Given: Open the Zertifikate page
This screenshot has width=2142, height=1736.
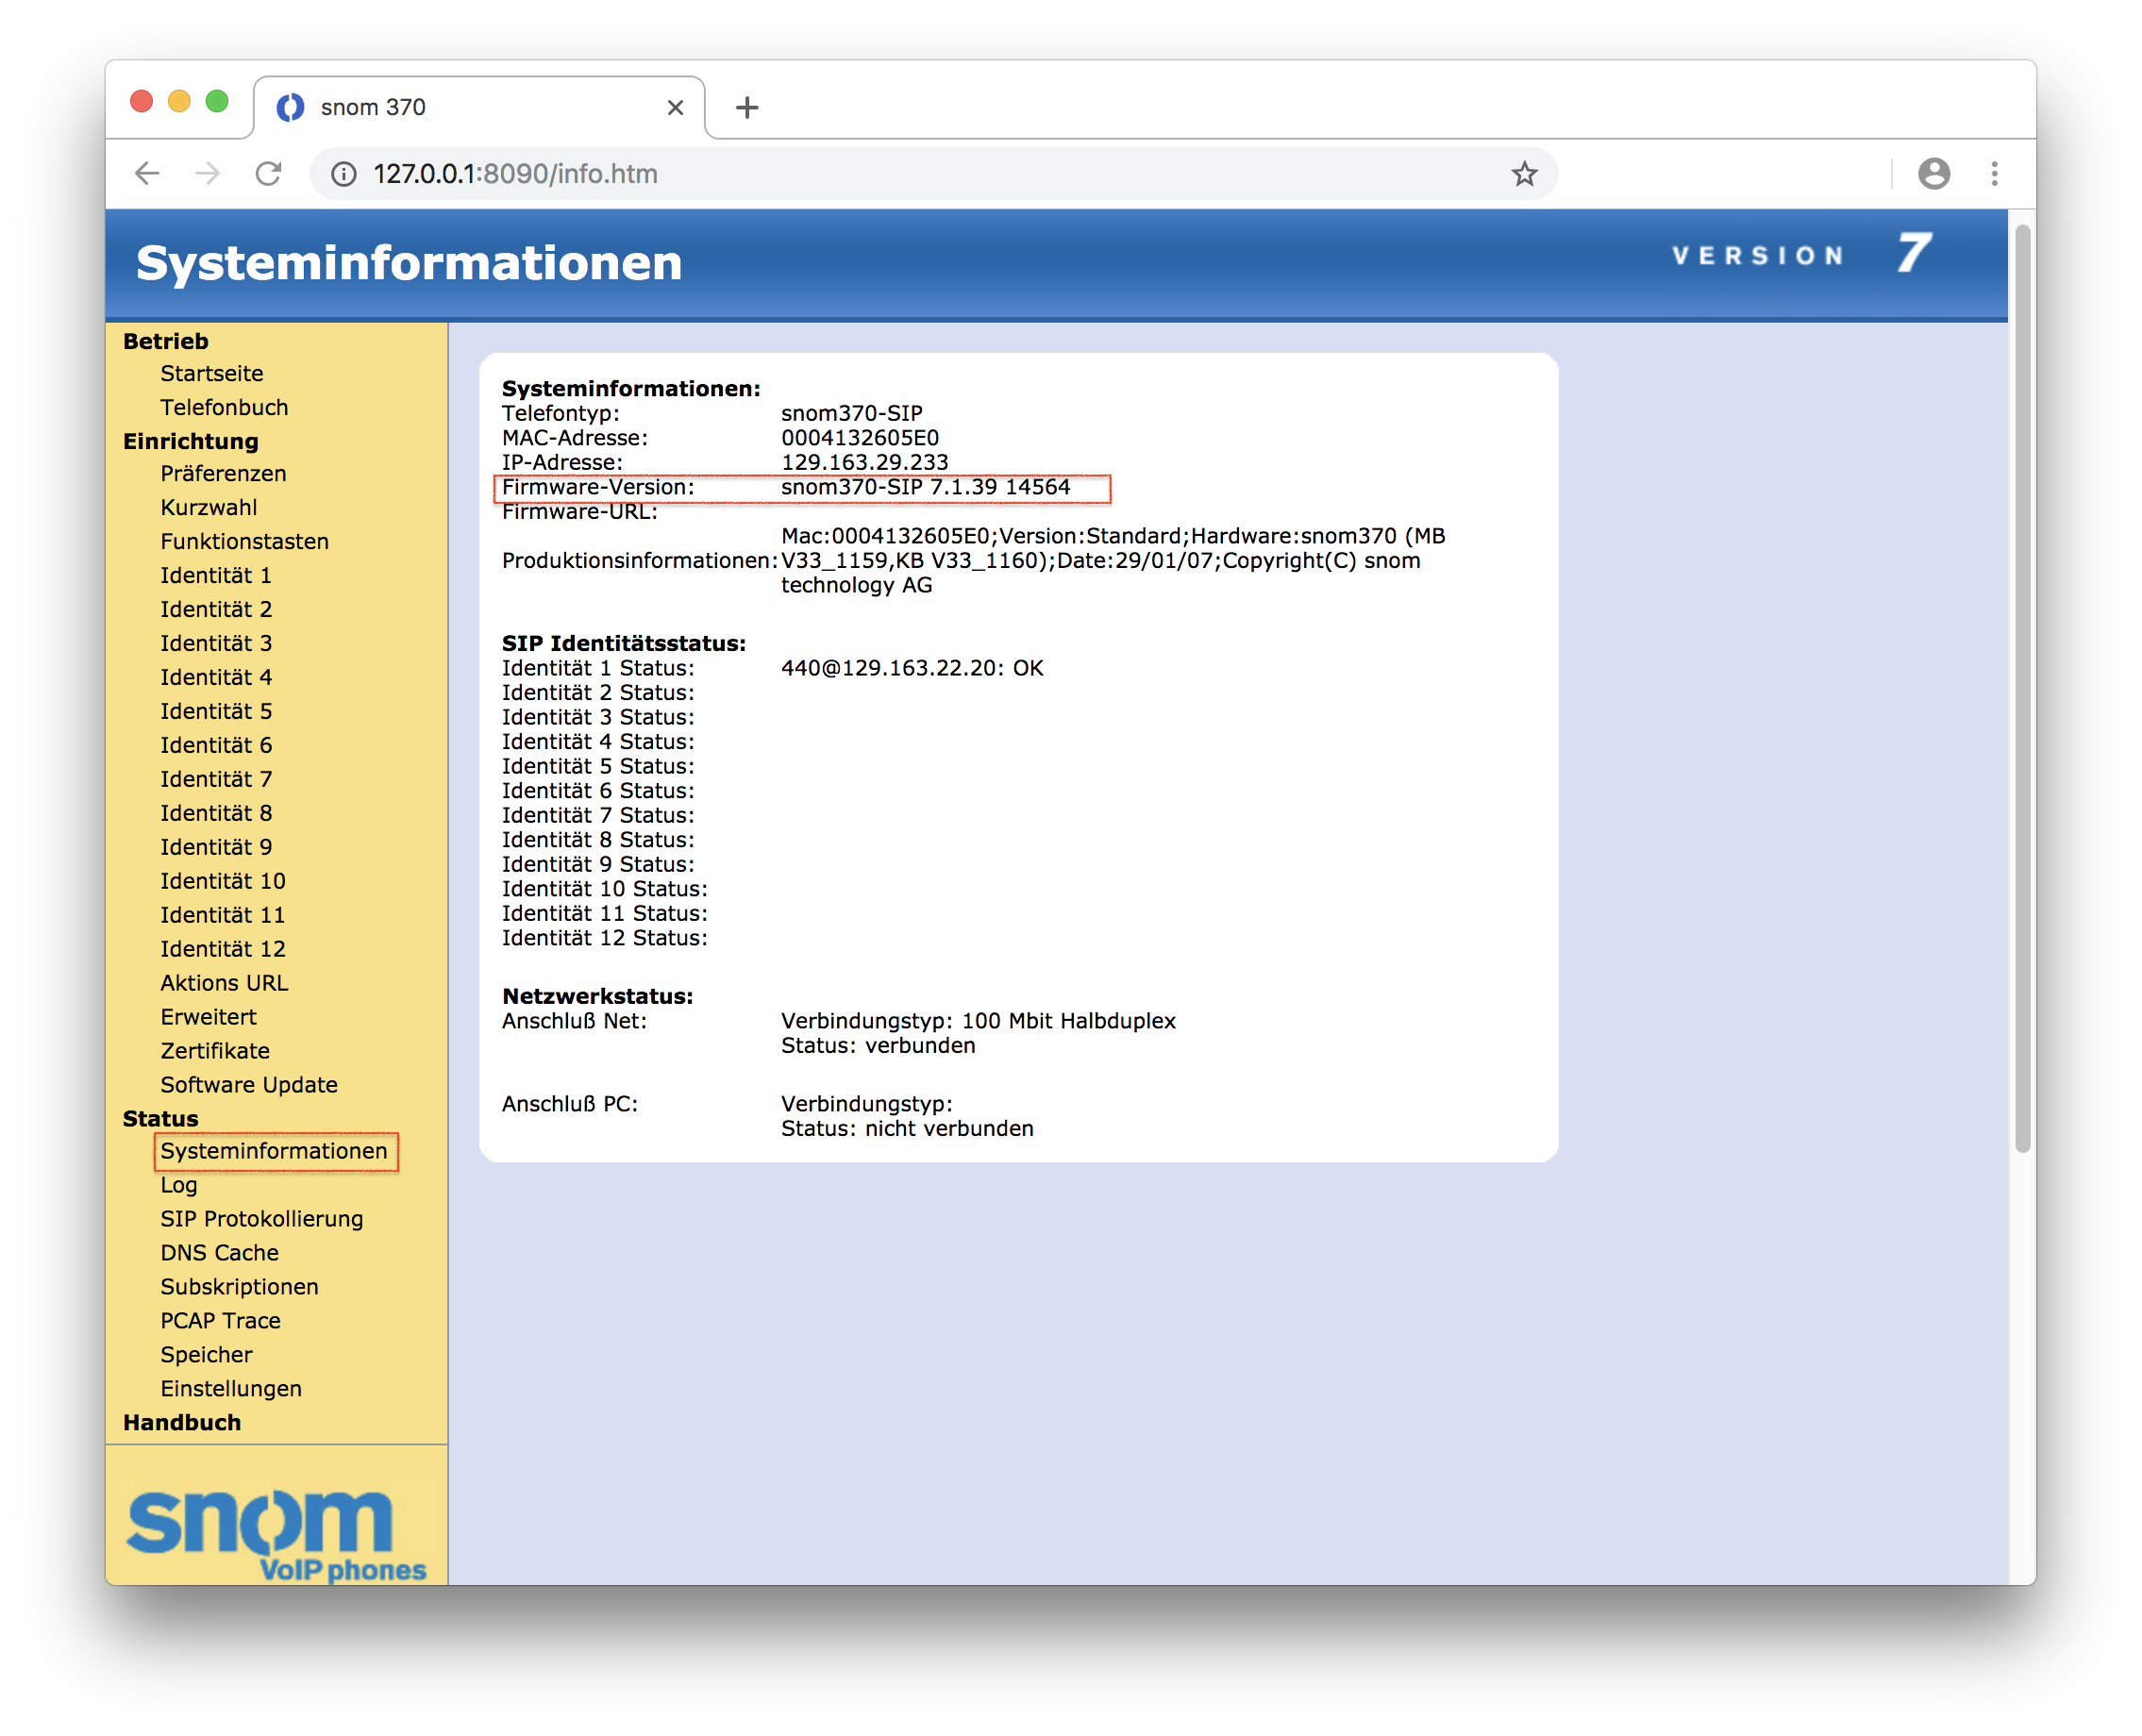Looking at the screenshot, I should [x=214, y=1050].
